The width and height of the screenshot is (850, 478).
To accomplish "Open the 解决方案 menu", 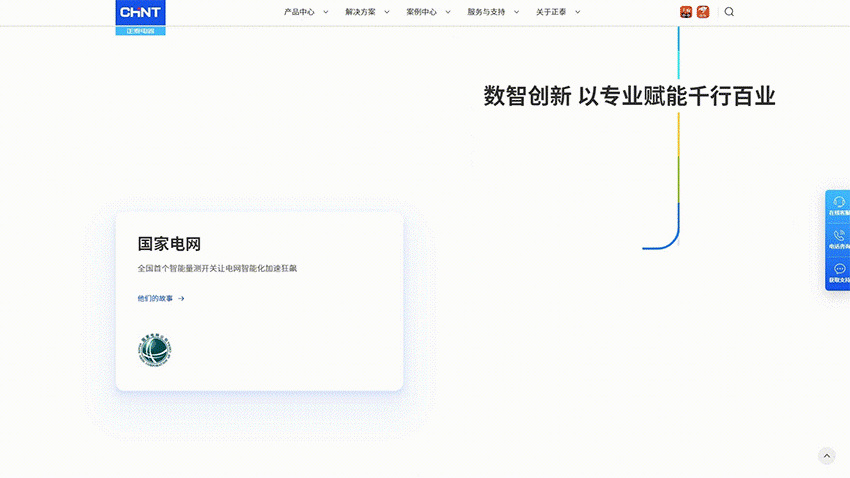I will tap(360, 12).
